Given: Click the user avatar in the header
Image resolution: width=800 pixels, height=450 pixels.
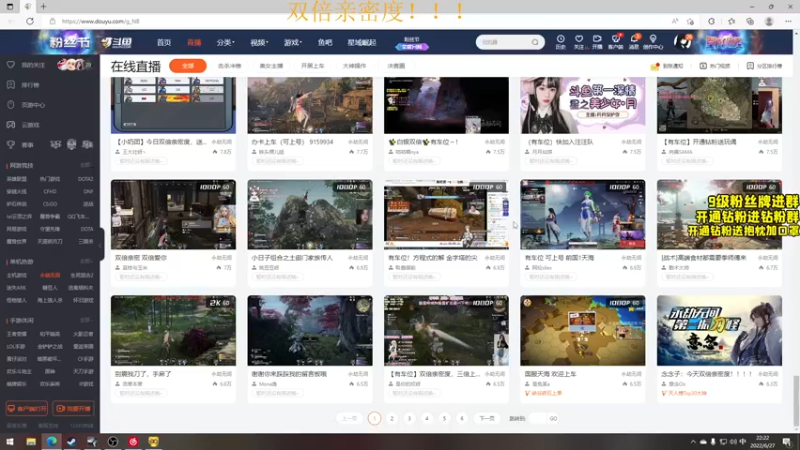Looking at the screenshot, I should (x=682, y=42).
